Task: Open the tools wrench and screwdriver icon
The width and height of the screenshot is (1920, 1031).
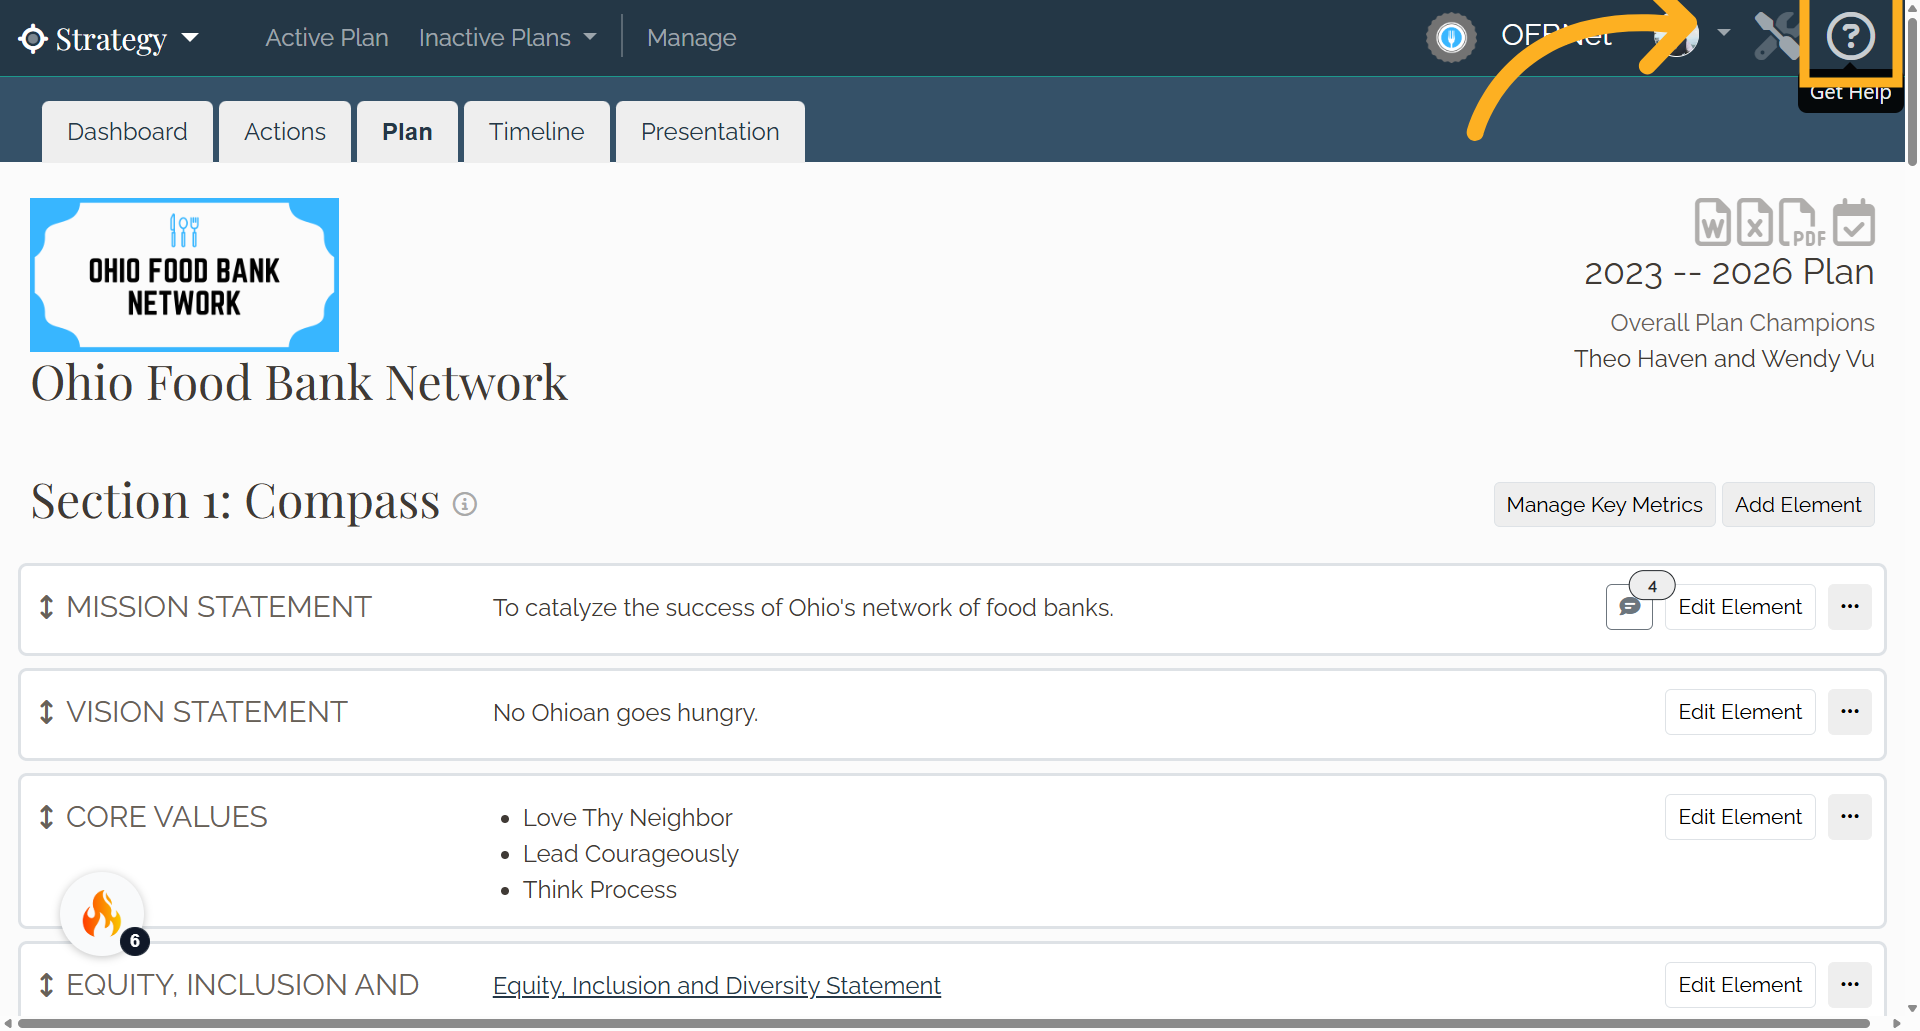Action: pyautogui.click(x=1778, y=37)
